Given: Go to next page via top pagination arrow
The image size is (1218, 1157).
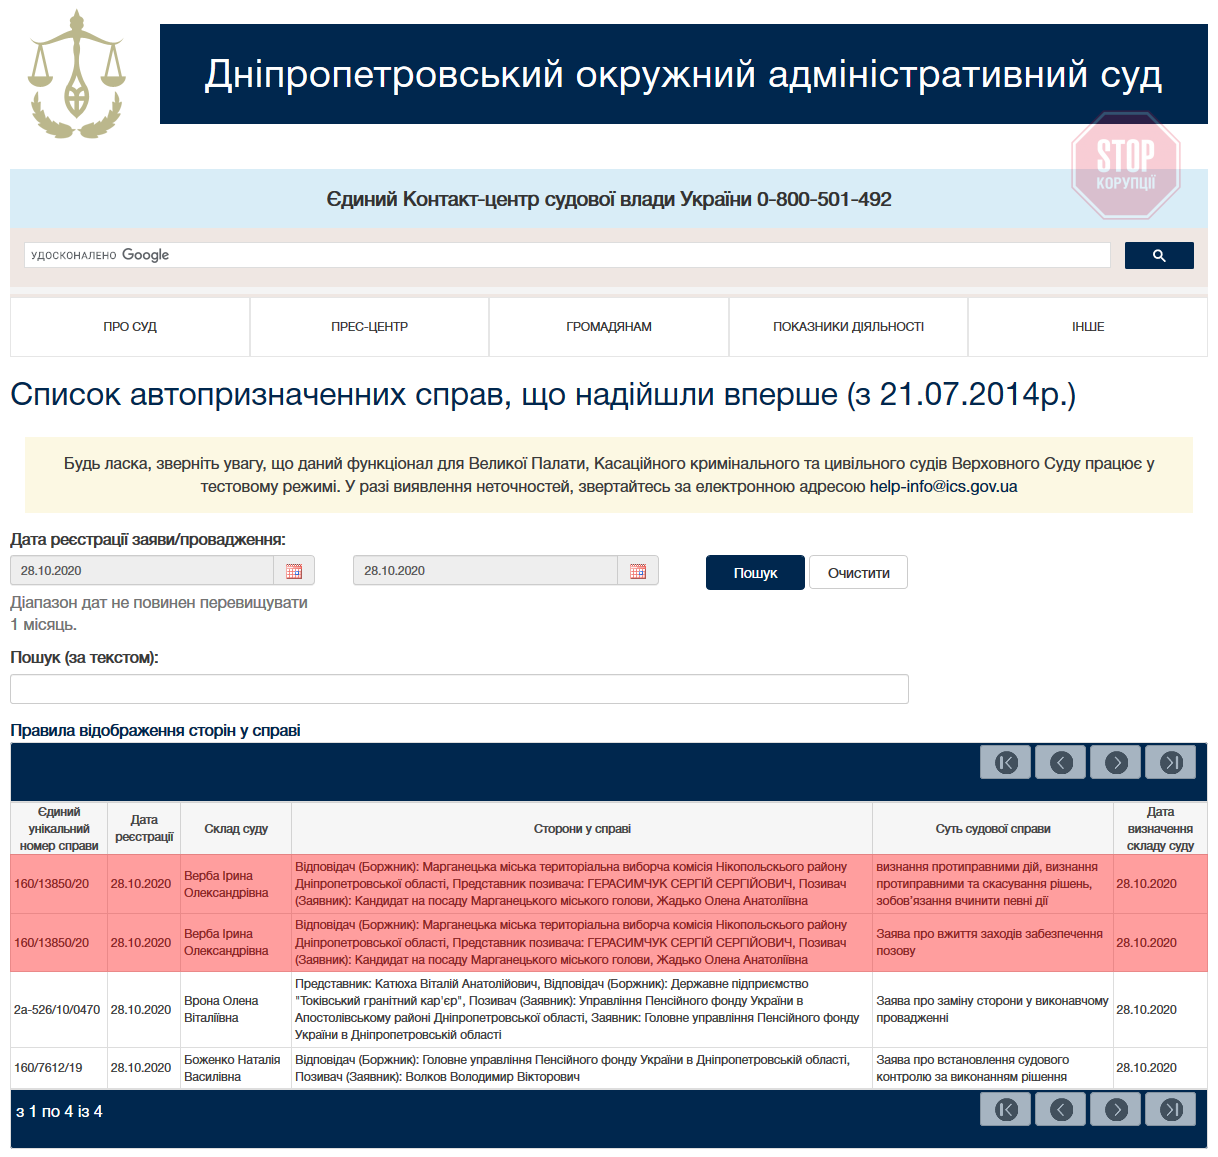Looking at the screenshot, I should click(x=1115, y=762).
